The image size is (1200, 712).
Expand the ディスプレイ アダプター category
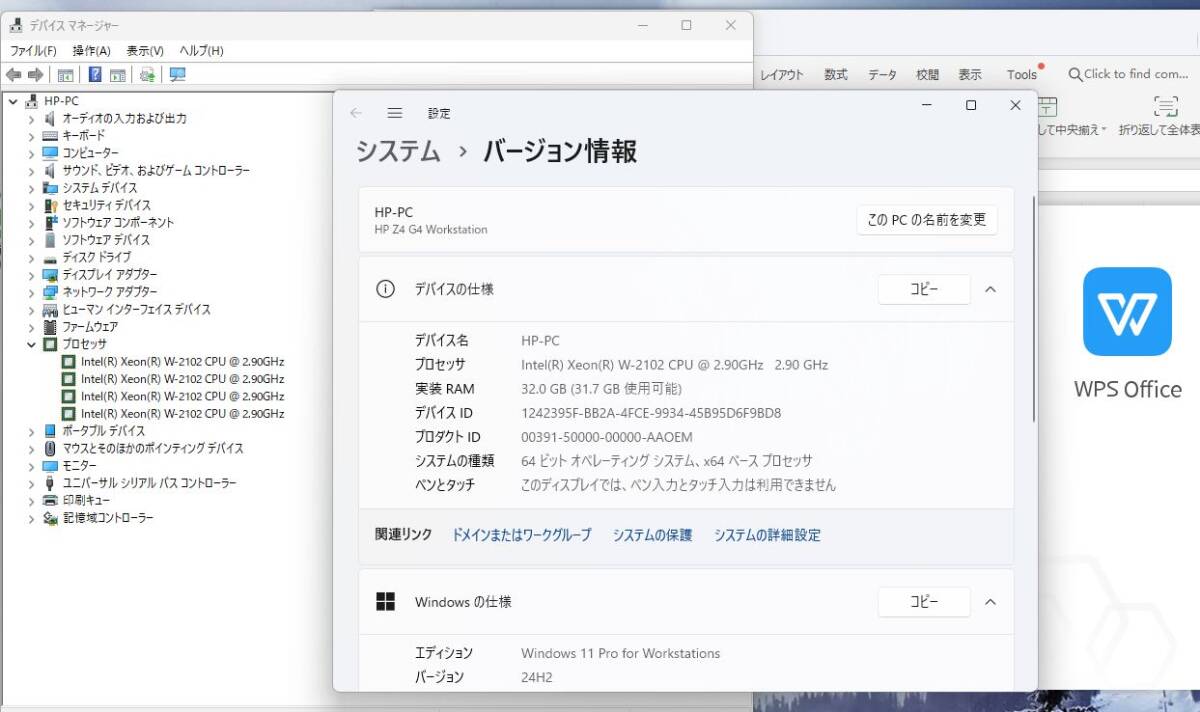31,275
